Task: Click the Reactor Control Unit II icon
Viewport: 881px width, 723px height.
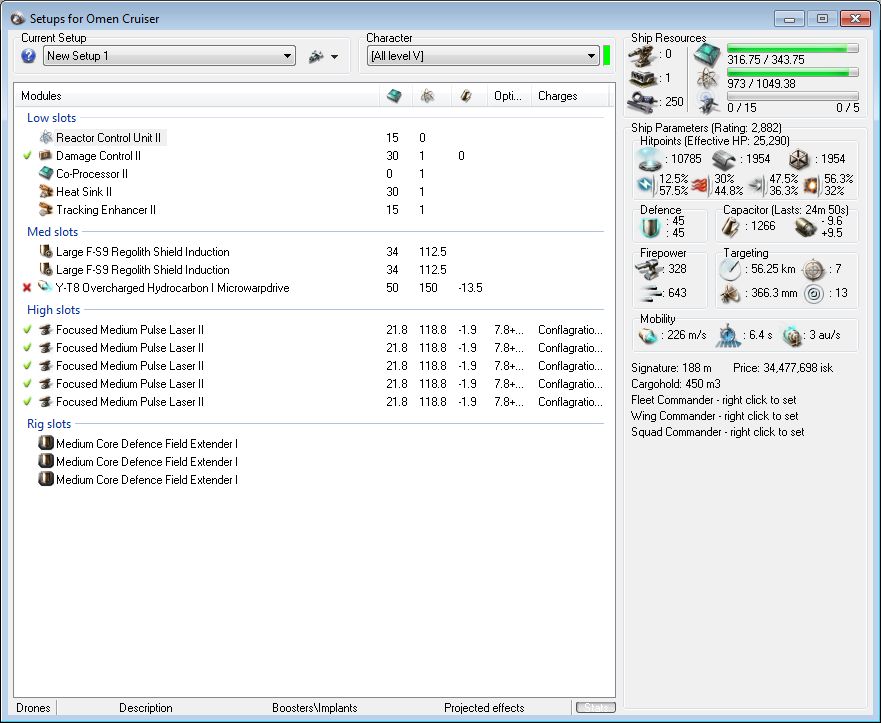Action: point(46,137)
